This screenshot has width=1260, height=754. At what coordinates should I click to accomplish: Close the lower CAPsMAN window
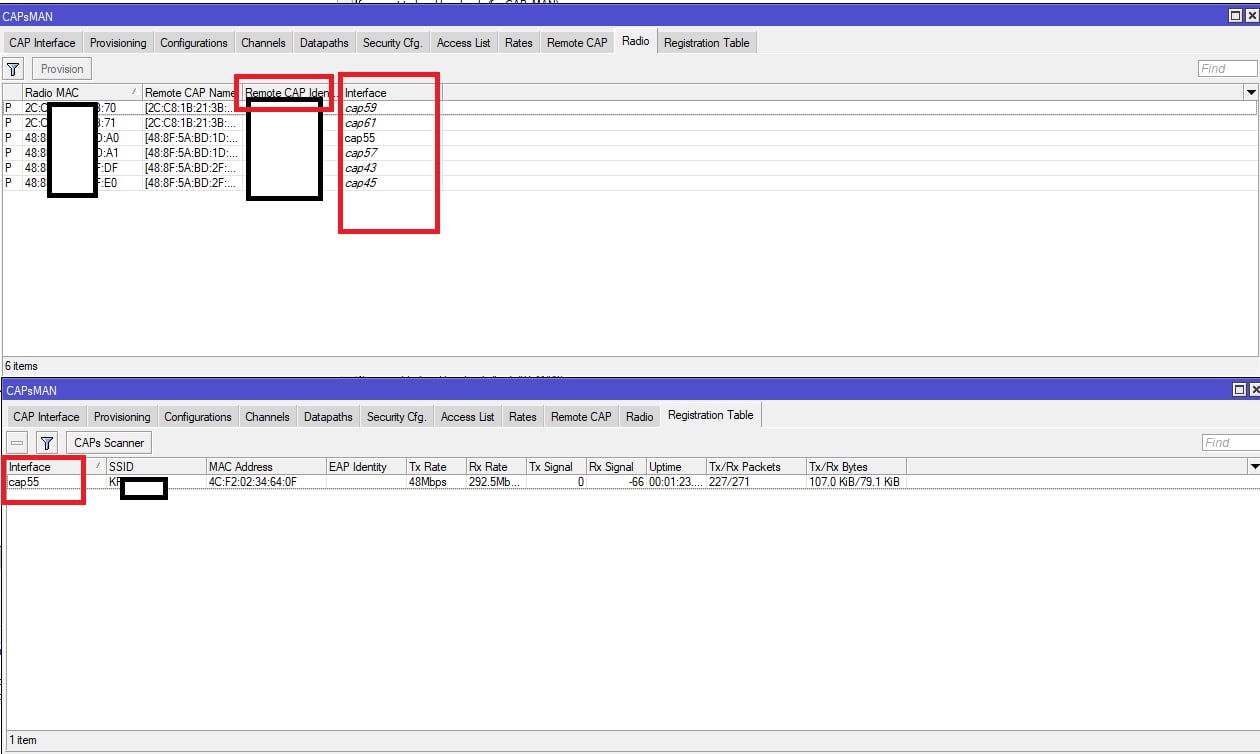pyautogui.click(x=1253, y=390)
